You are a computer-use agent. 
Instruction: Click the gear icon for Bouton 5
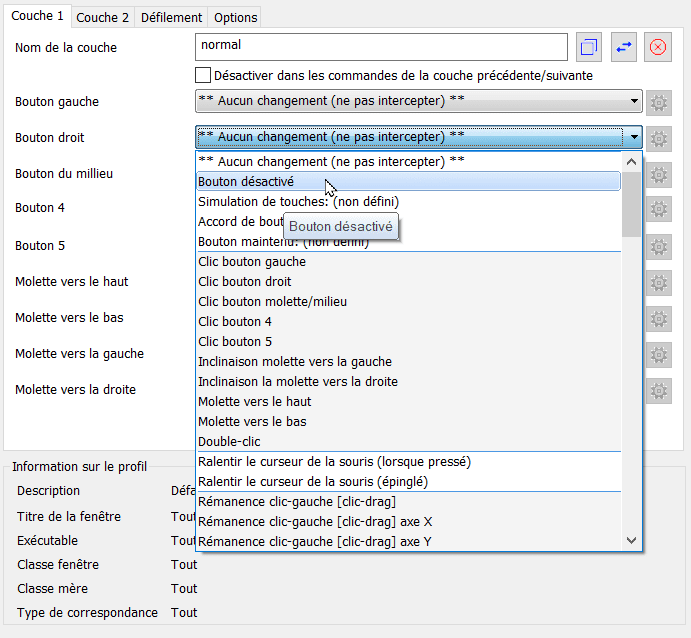point(658,246)
